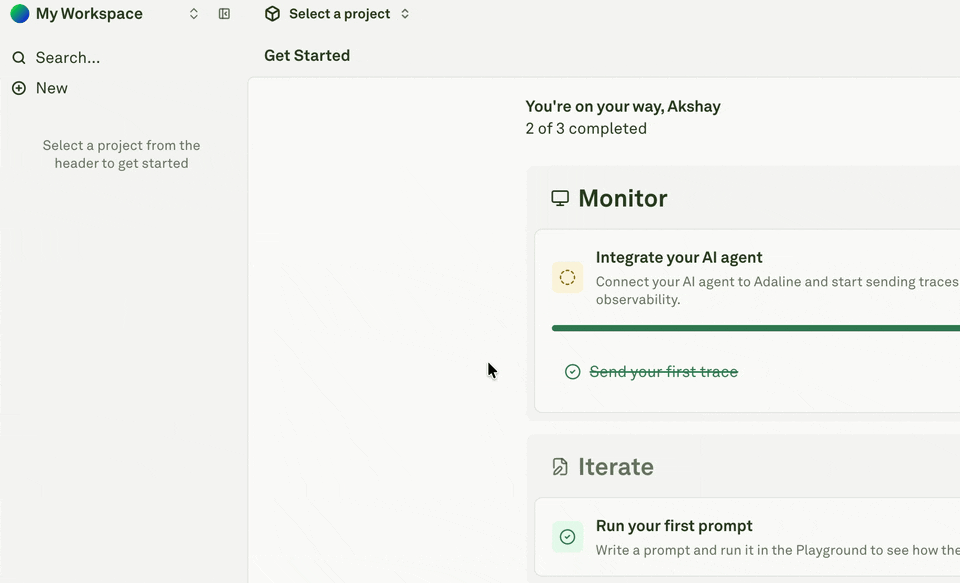Select the Iterate section heading

[x=616, y=467]
